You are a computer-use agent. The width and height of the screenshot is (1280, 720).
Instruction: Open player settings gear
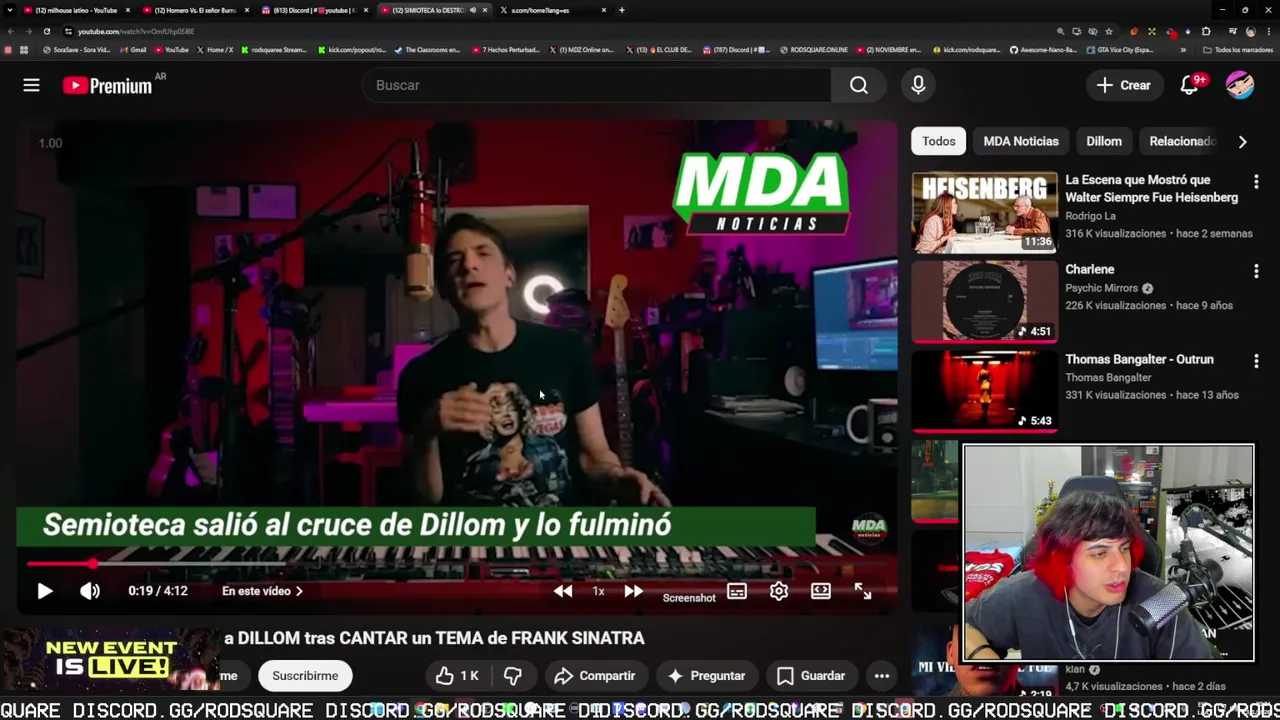coord(779,591)
